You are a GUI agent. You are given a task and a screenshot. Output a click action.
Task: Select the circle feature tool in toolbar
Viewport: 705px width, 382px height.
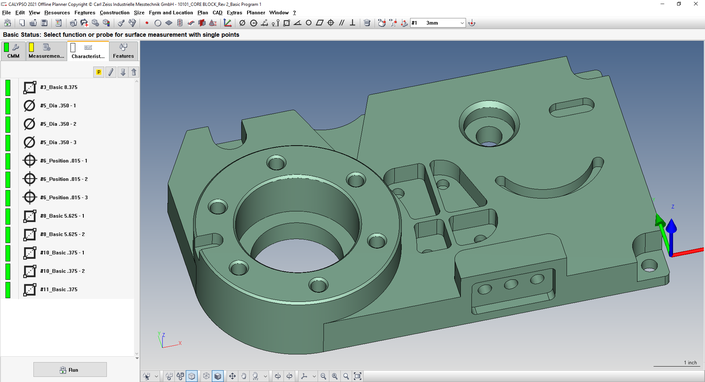pos(158,23)
